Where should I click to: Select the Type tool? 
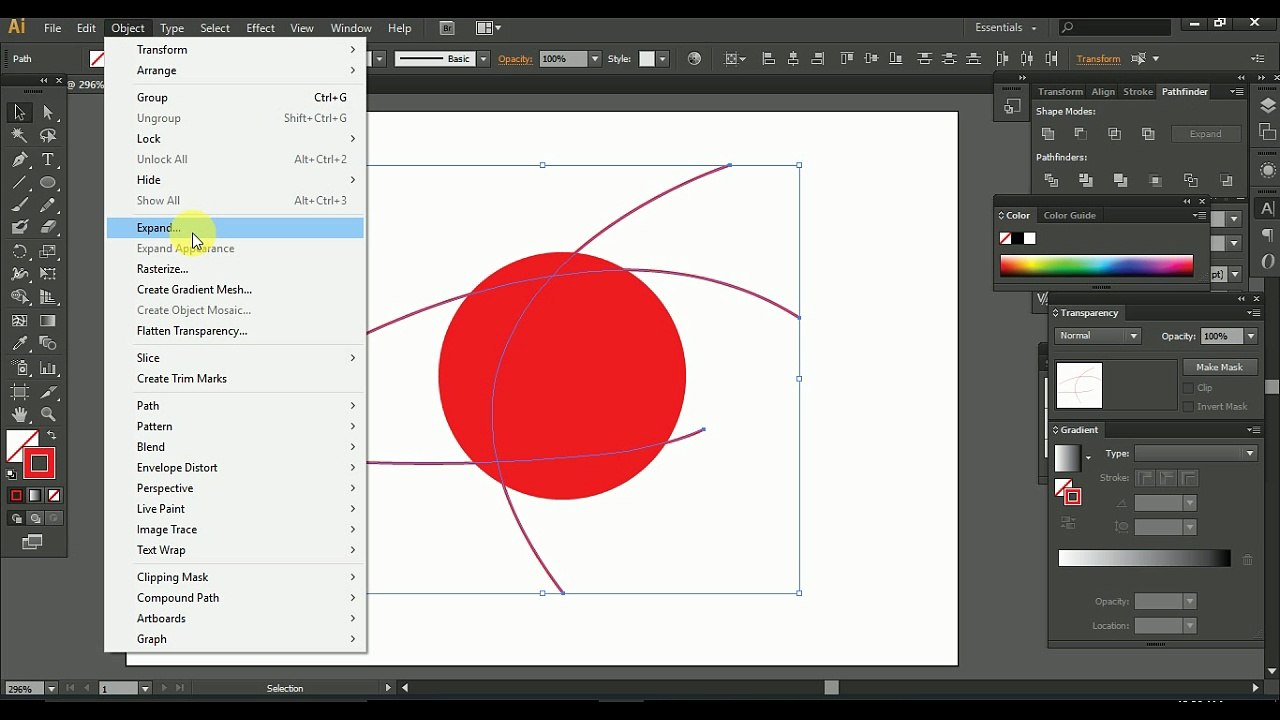tap(48, 160)
